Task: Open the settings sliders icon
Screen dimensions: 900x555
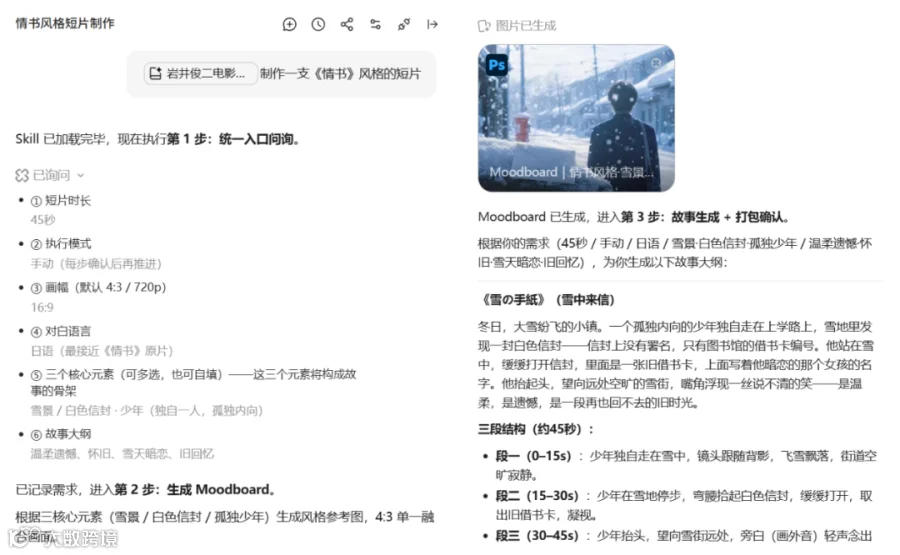Action: pos(375,24)
